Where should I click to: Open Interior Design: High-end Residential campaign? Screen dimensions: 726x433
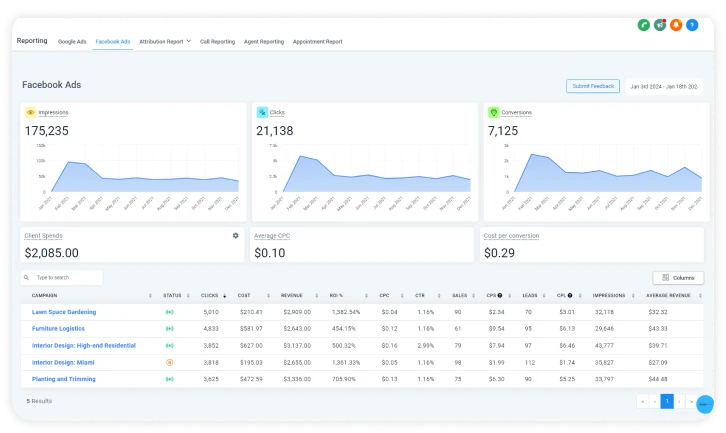click(83, 345)
